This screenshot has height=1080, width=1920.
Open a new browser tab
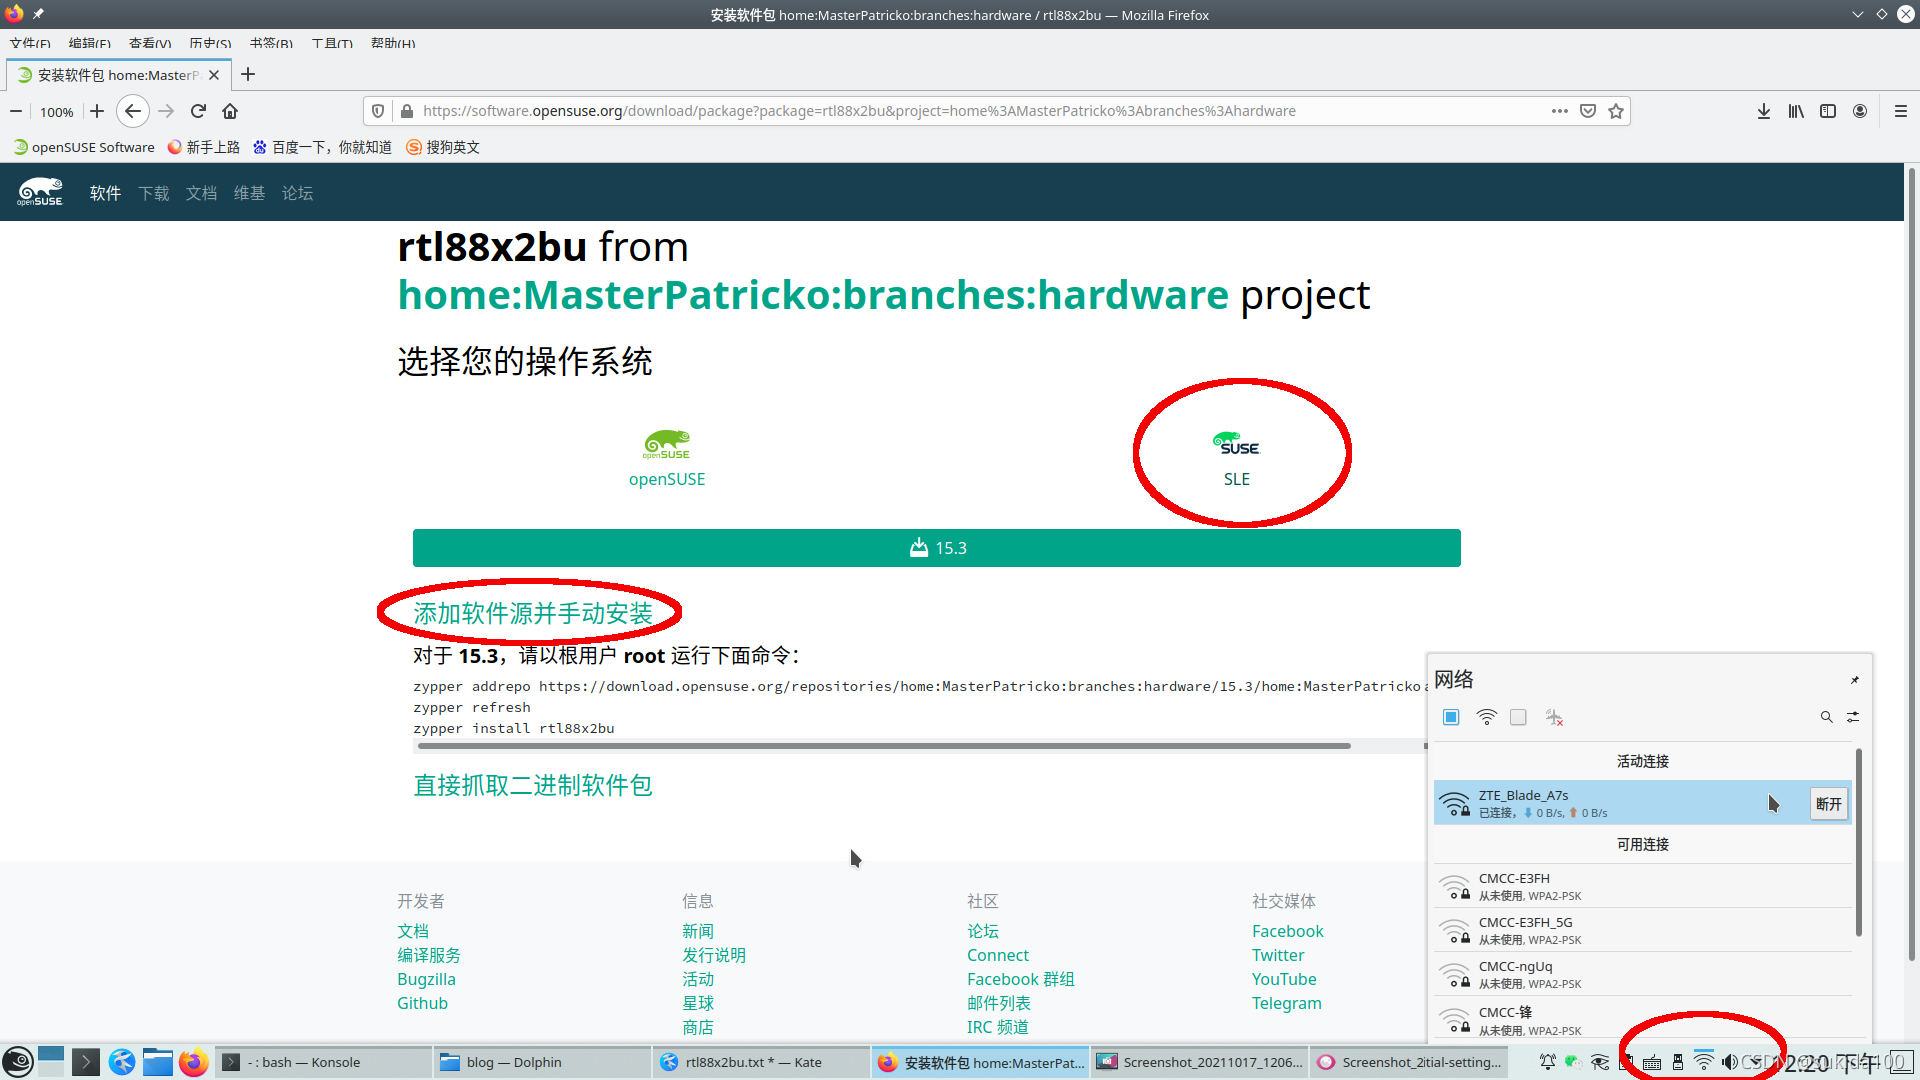pyautogui.click(x=248, y=75)
